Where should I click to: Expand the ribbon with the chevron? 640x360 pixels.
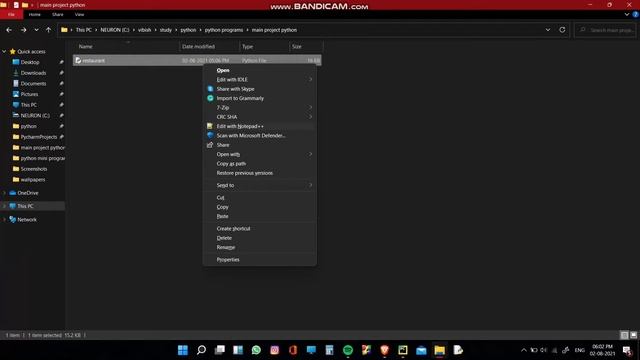point(627,14)
